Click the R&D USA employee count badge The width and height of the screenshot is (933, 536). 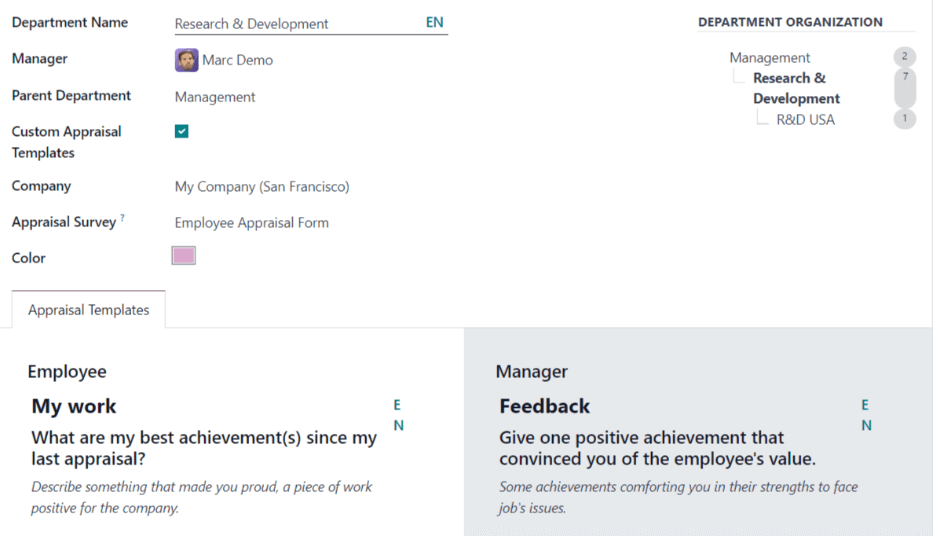904,119
